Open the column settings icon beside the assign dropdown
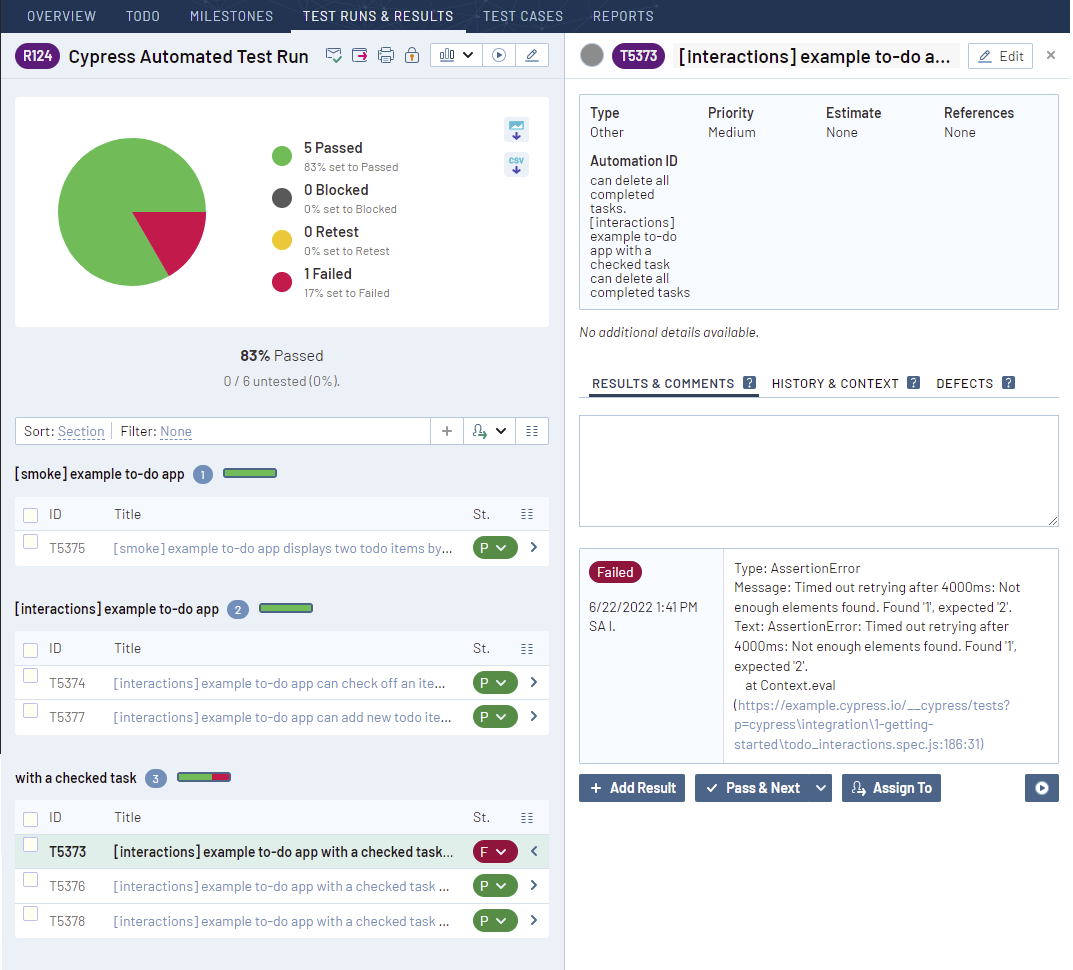Image resolution: width=1073 pixels, height=970 pixels. point(531,430)
